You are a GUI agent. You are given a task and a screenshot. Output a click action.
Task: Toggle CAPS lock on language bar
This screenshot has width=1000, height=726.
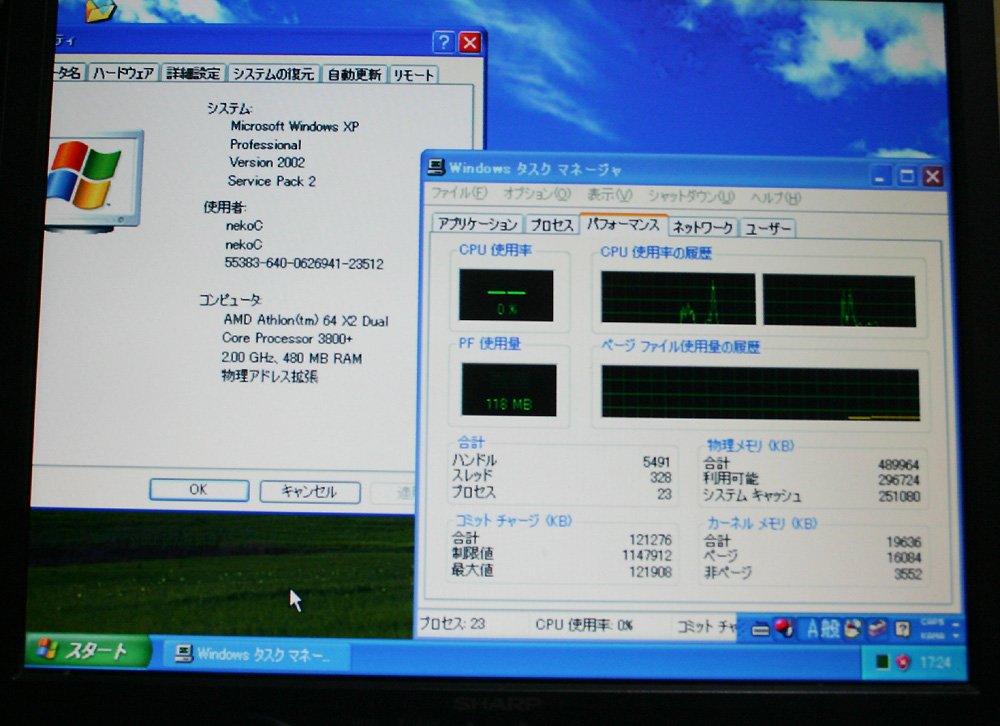coord(932,623)
